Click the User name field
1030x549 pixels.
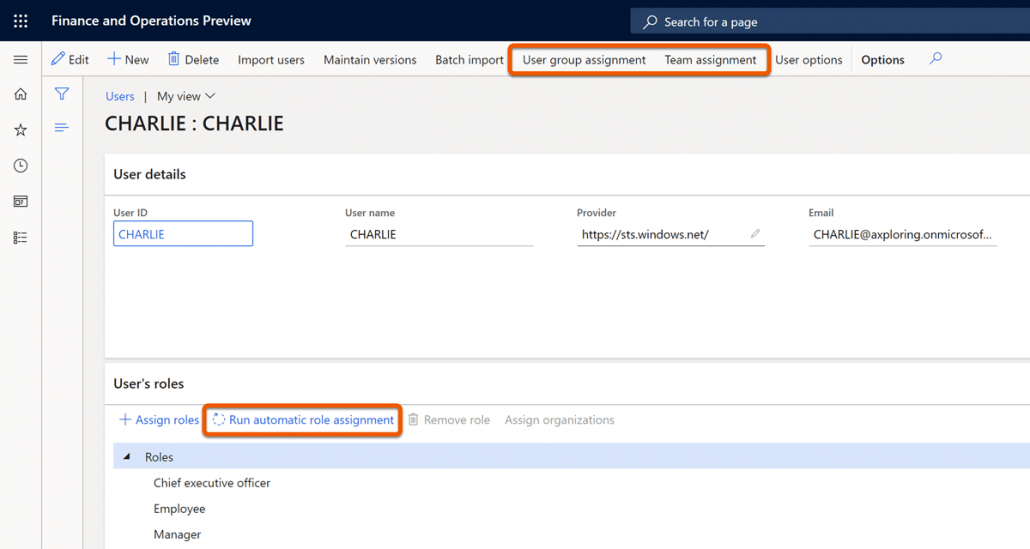[439, 234]
